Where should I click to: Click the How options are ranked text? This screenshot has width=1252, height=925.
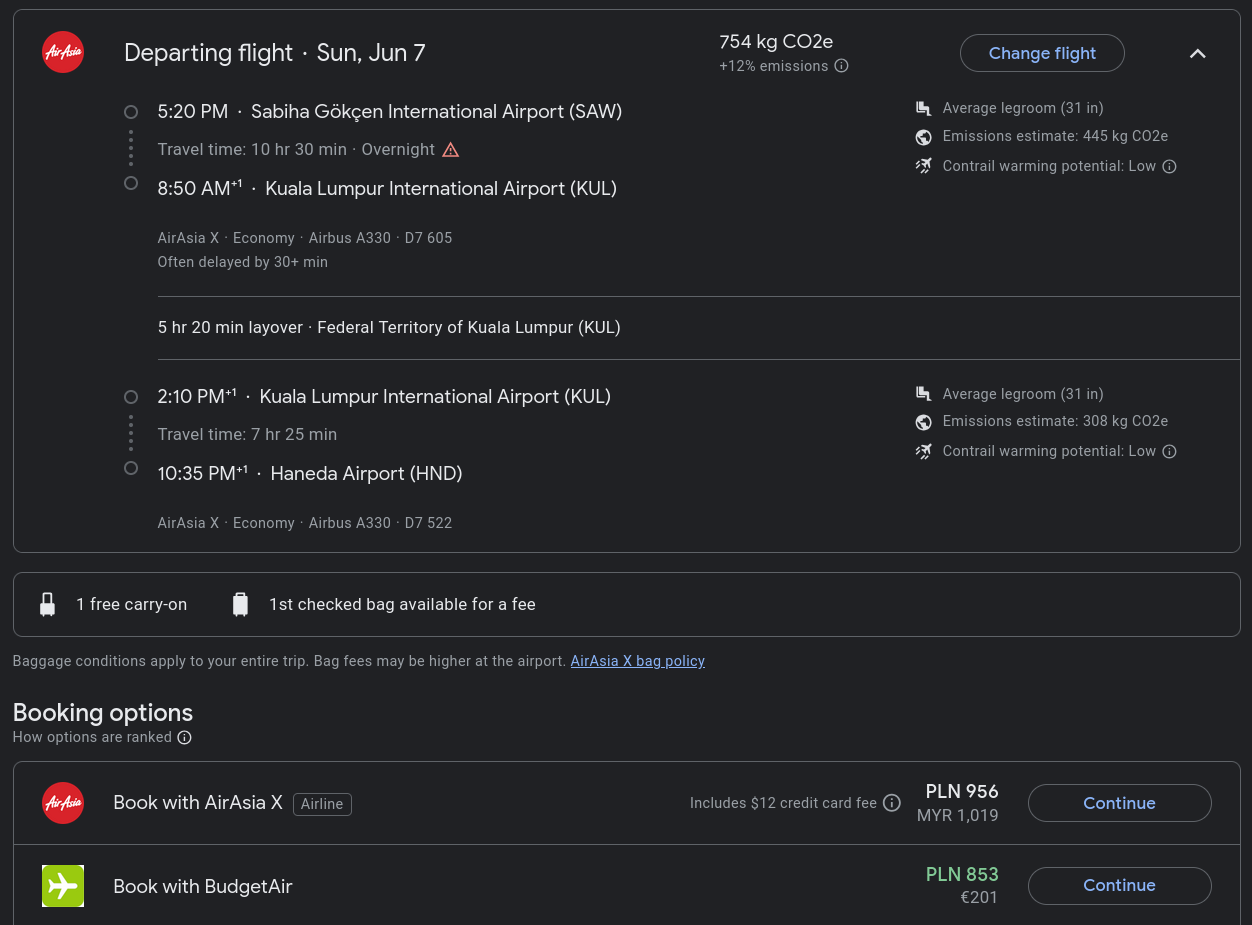tap(92, 737)
